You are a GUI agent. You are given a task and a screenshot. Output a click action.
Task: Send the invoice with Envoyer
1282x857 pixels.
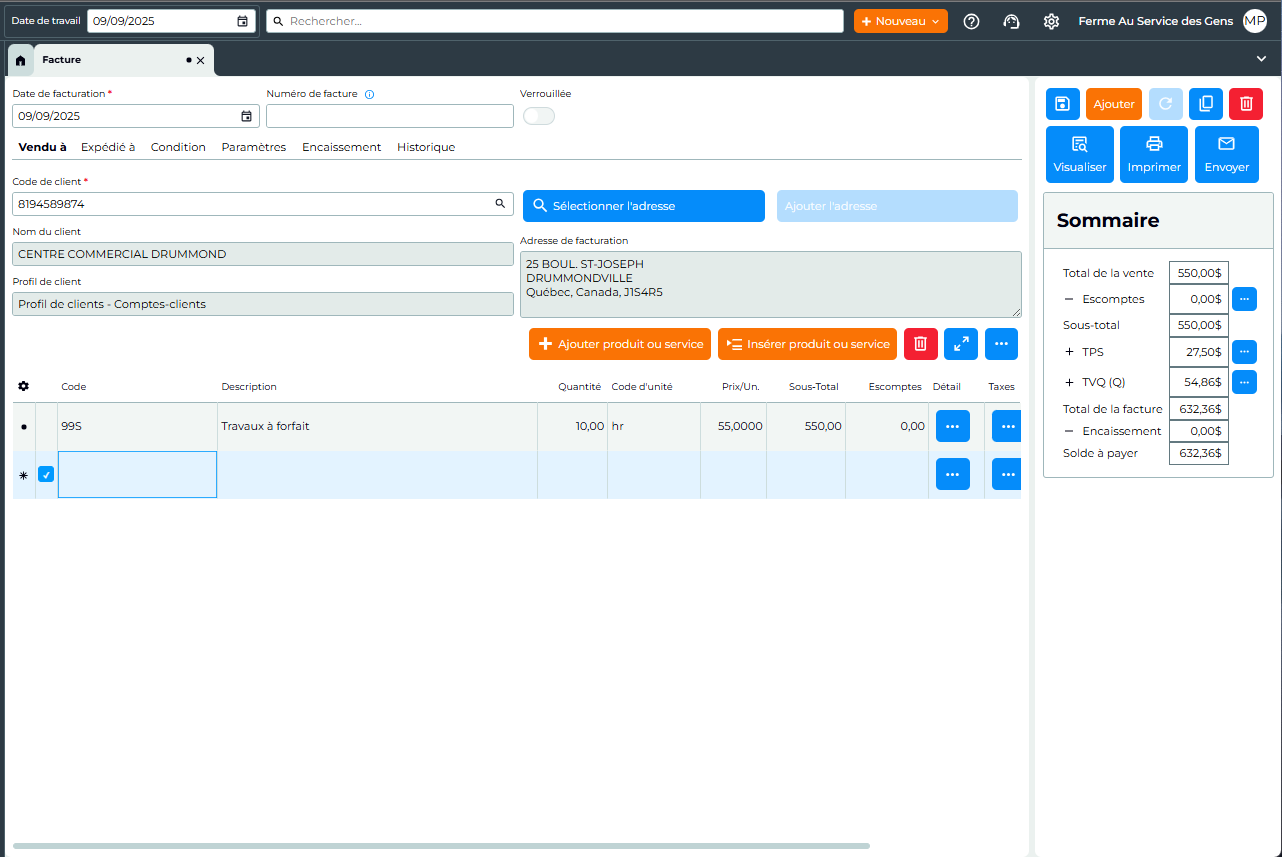1227,155
